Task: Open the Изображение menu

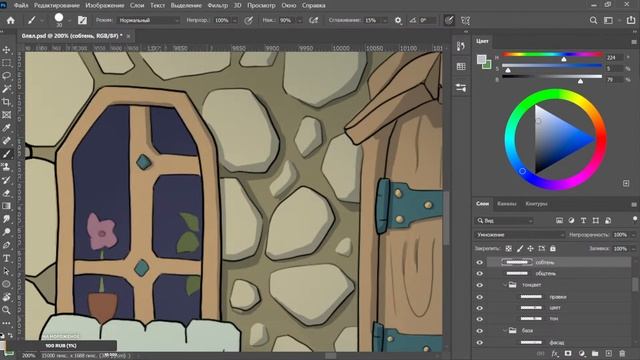Action: (x=105, y=5)
